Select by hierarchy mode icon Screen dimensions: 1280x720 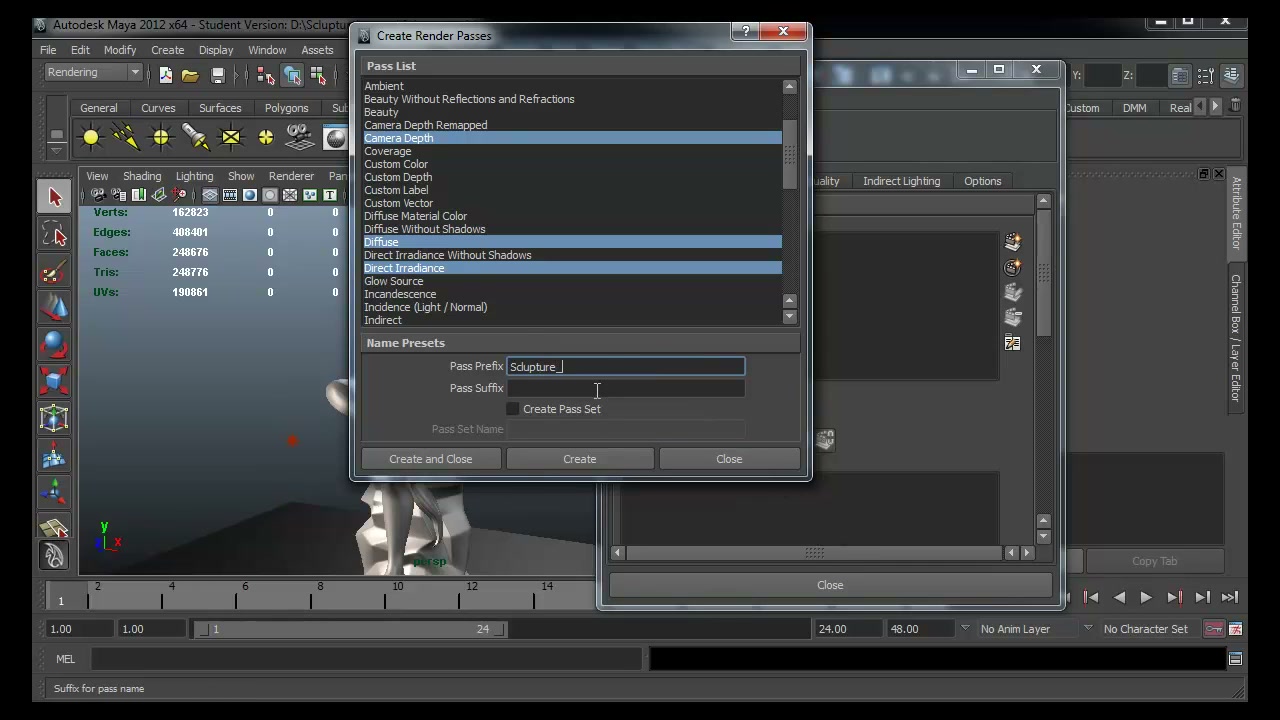[x=266, y=75]
